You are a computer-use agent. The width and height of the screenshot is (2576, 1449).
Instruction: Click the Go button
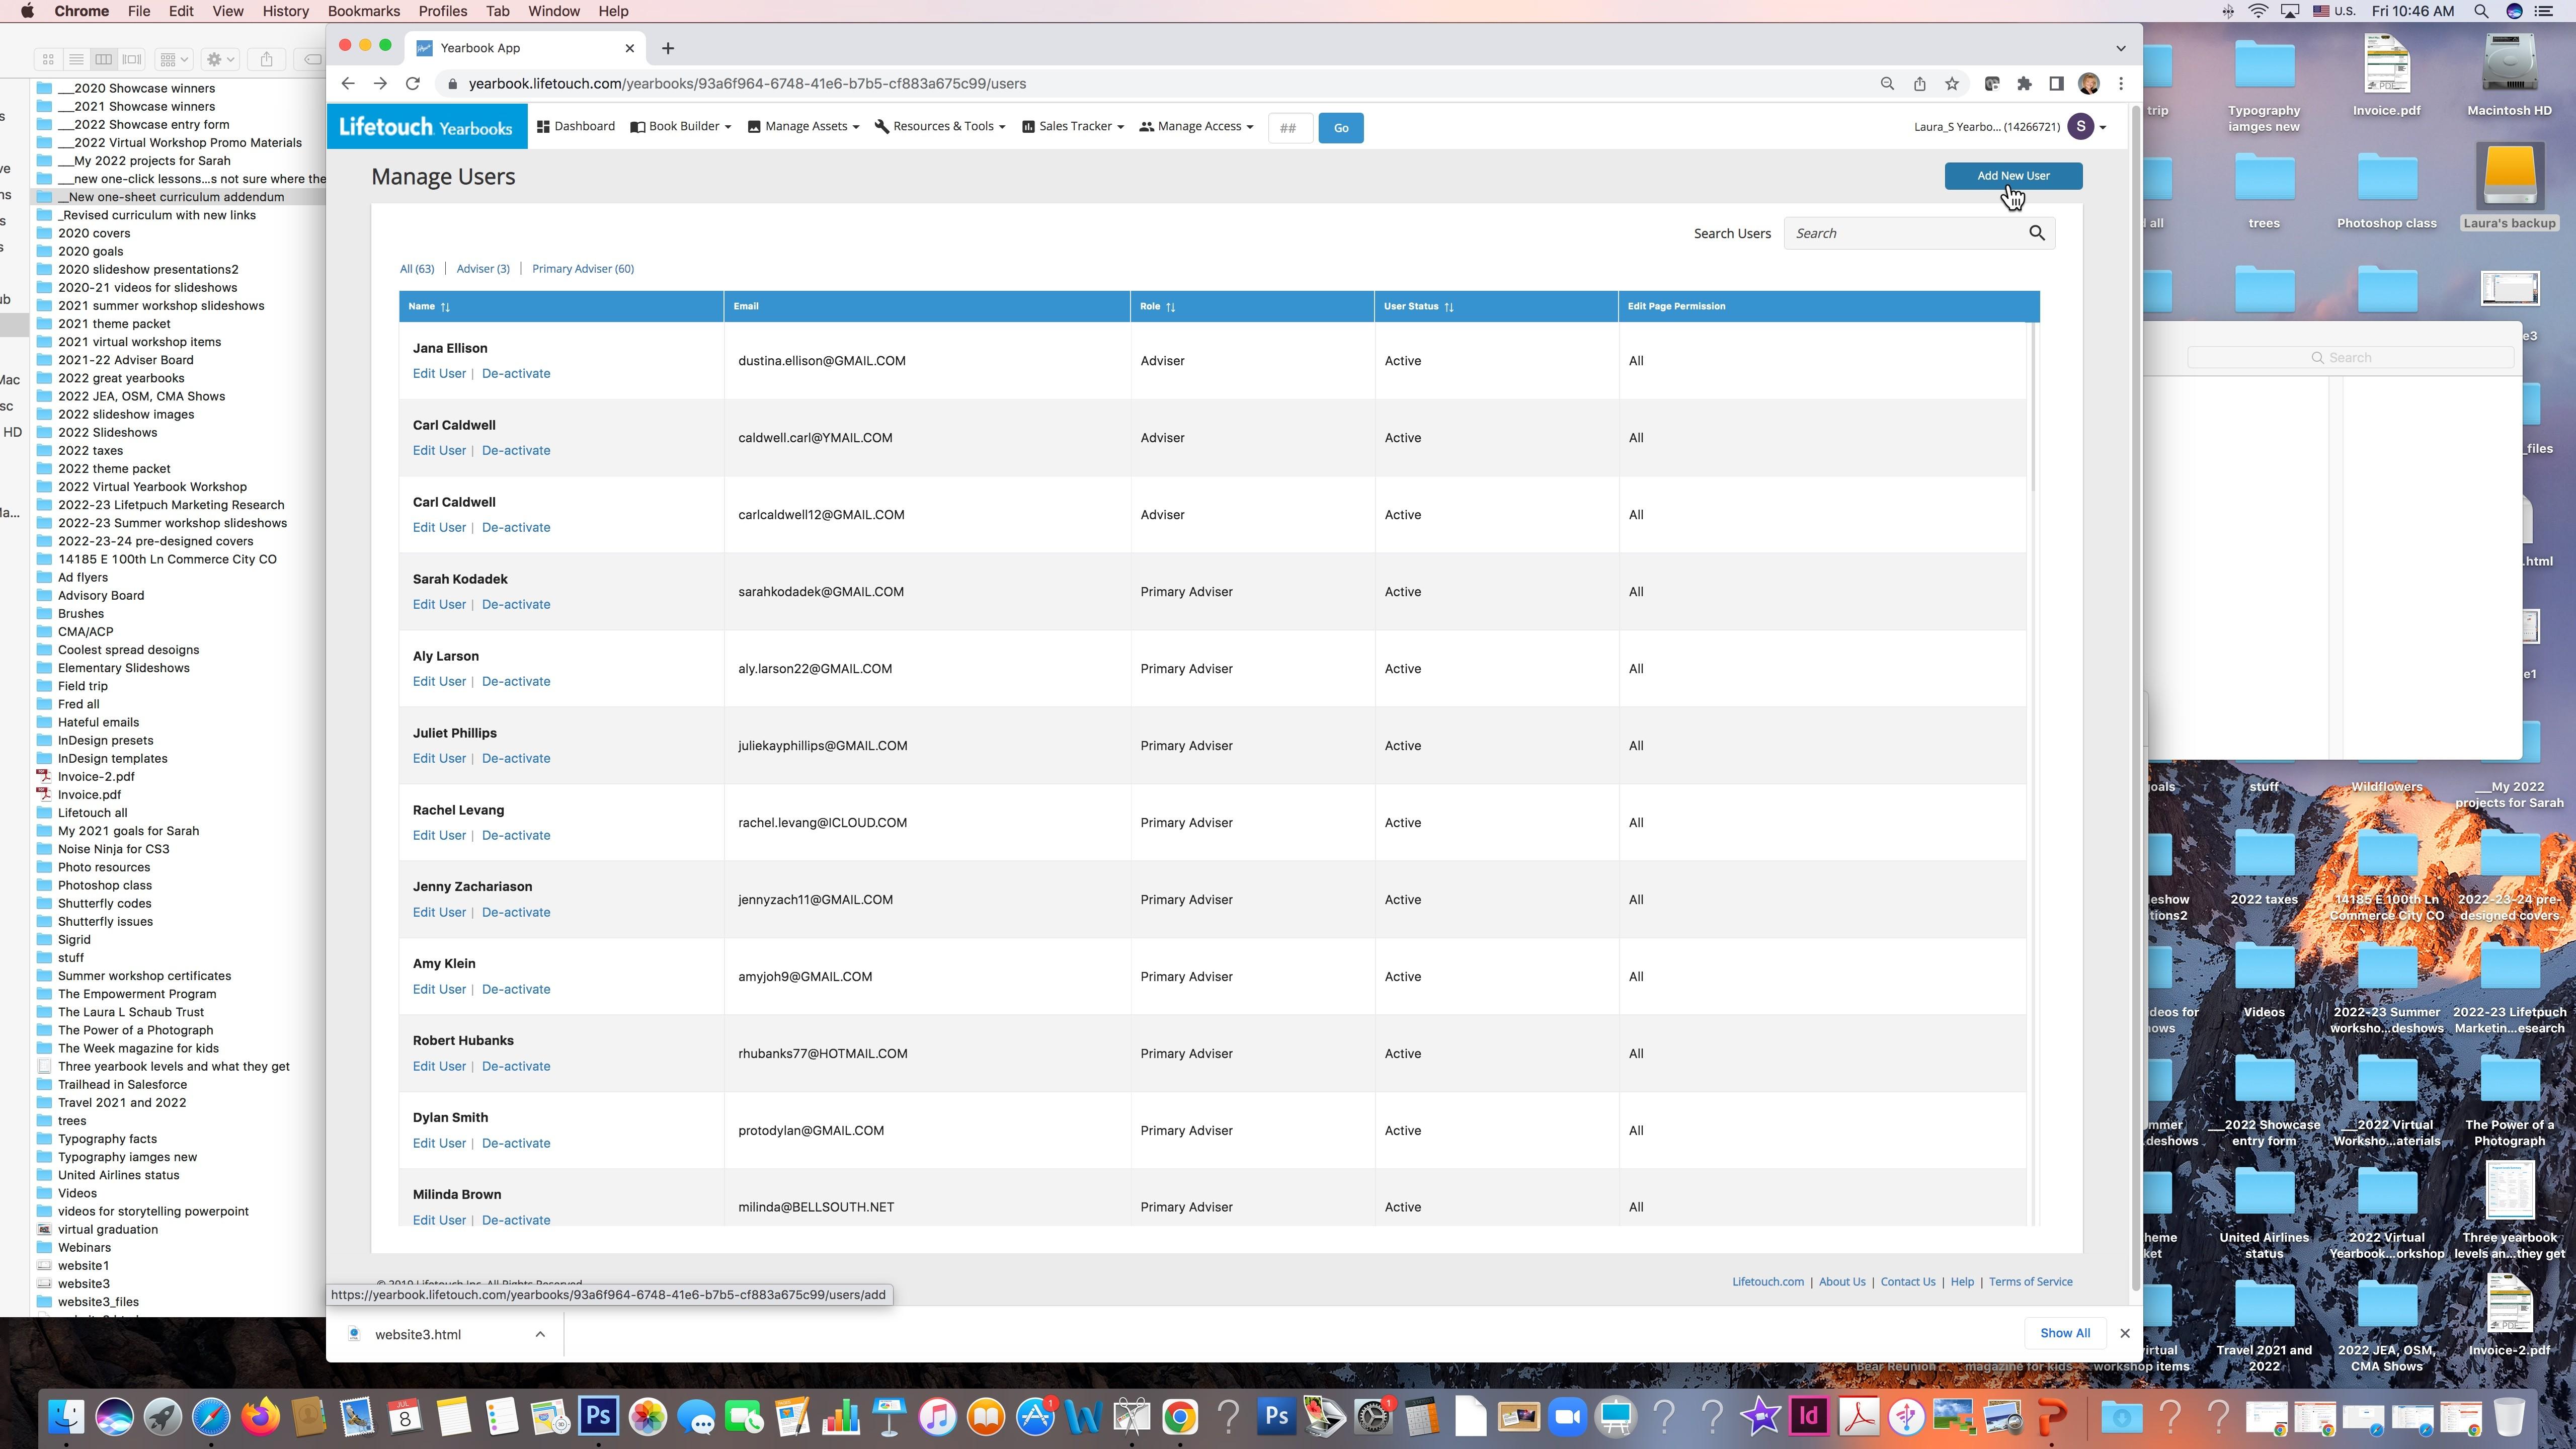click(x=1341, y=128)
